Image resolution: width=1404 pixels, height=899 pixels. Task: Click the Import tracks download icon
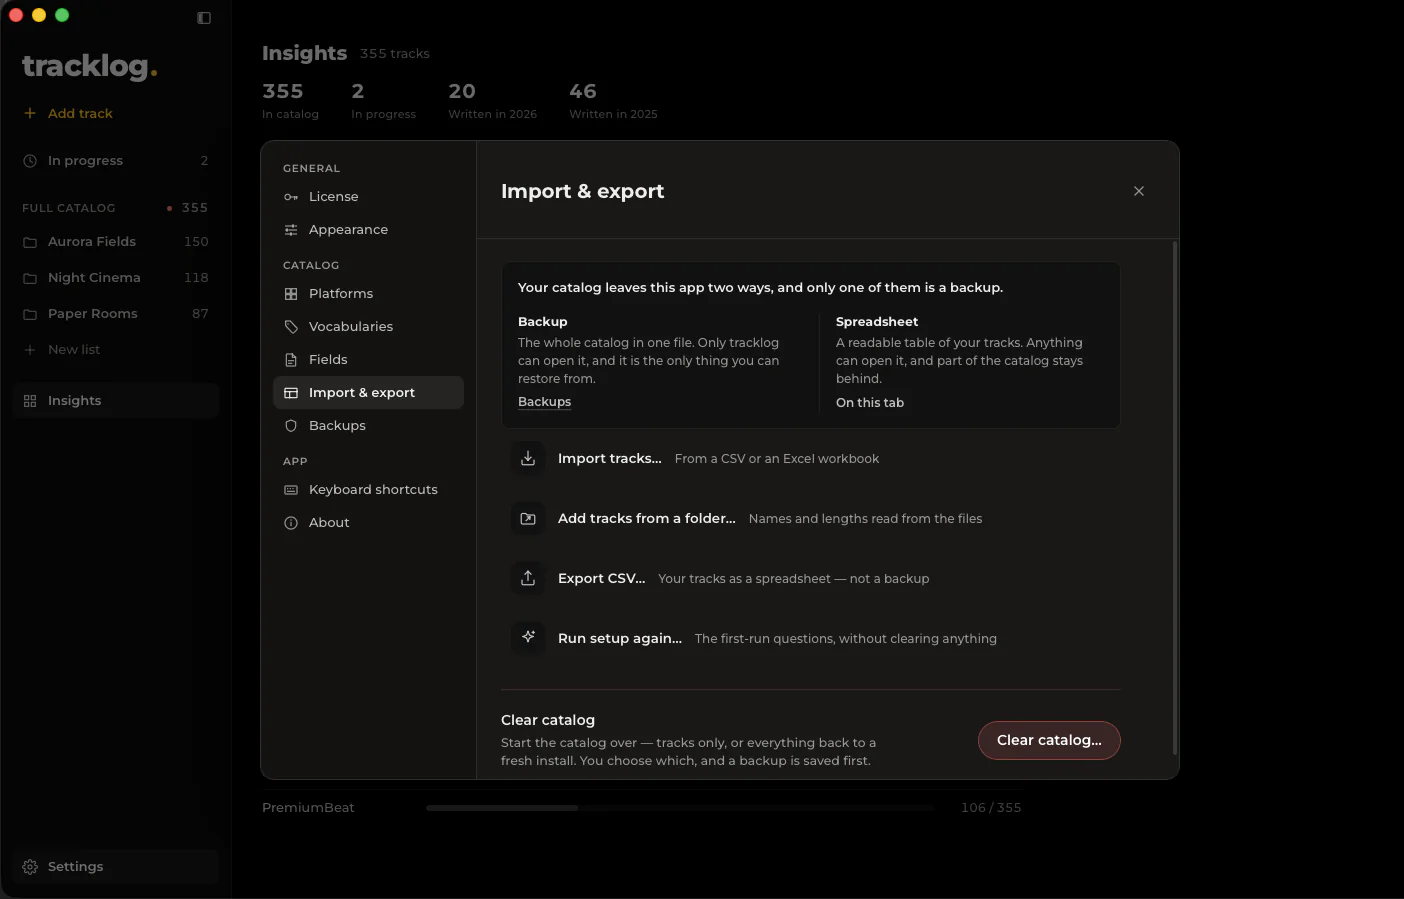(x=528, y=459)
